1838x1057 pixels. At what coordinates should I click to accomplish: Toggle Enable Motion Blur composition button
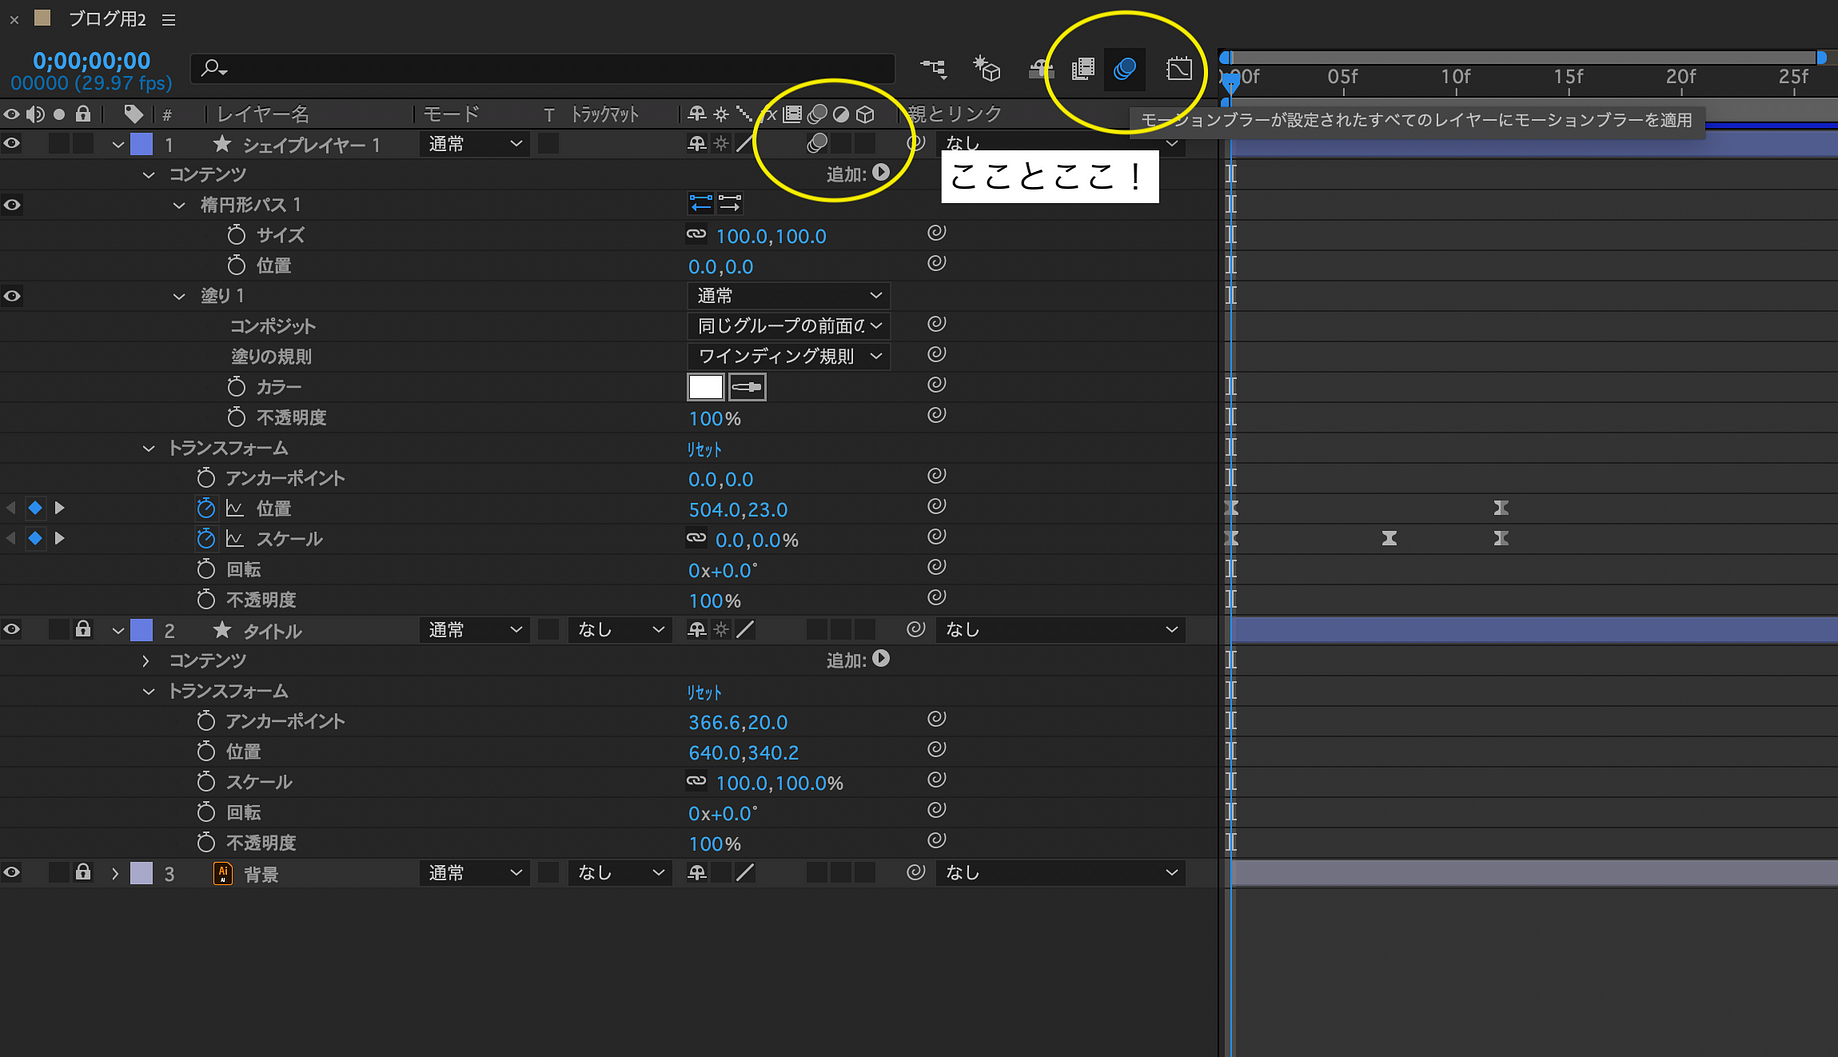1125,69
